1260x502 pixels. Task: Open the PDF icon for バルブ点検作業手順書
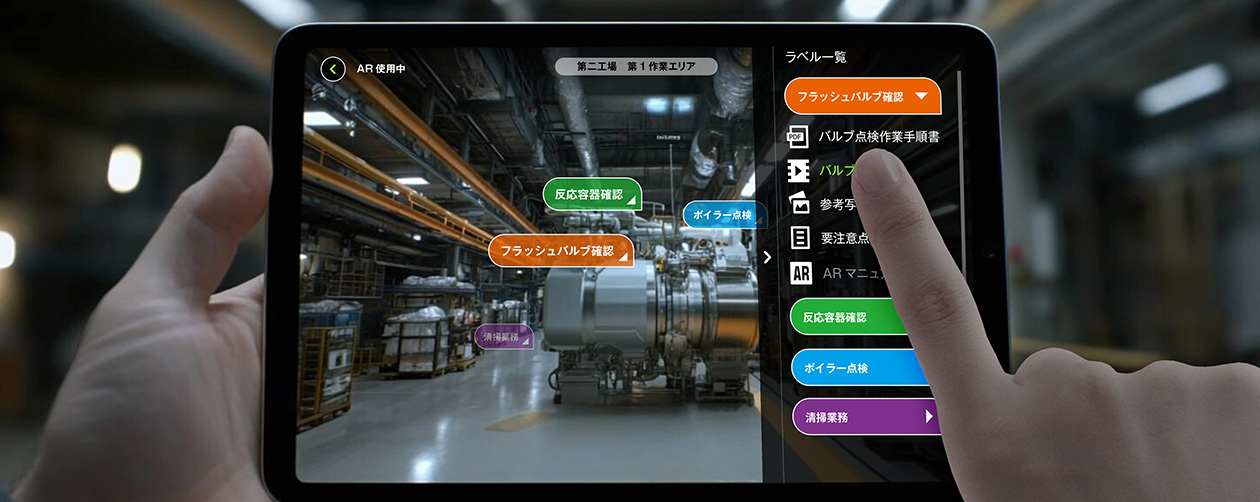[x=798, y=136]
